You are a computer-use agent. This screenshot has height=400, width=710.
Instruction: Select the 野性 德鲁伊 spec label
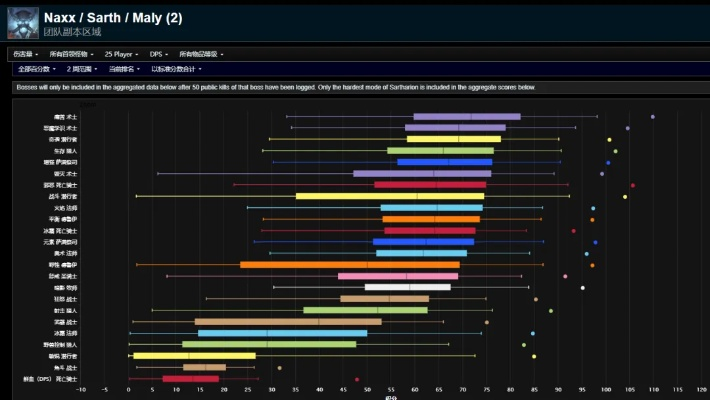pos(62,265)
